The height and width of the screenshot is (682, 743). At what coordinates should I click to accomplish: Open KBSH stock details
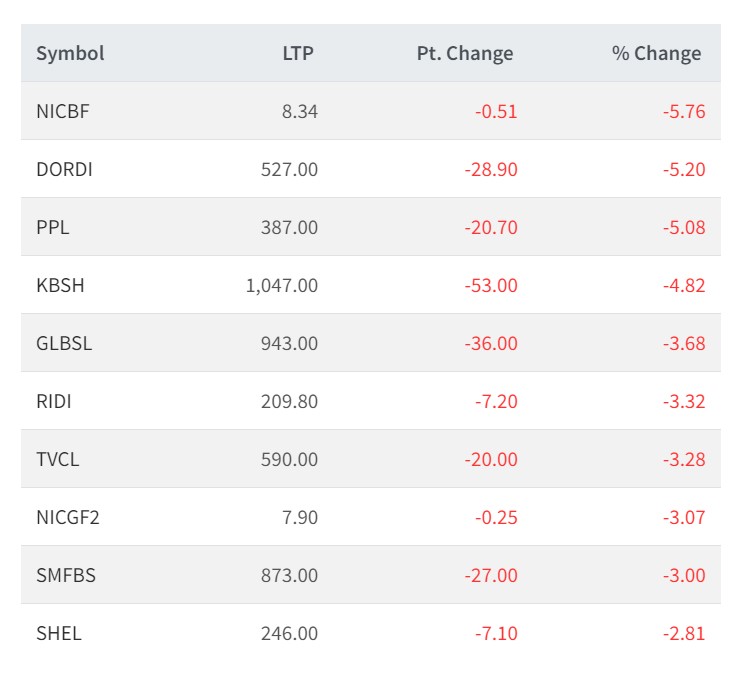pyautogui.click(x=60, y=286)
